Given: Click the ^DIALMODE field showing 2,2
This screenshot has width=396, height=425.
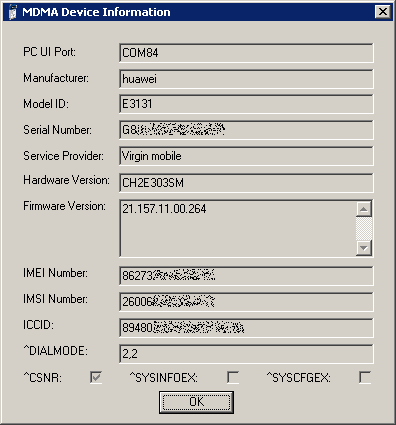Looking at the screenshot, I should pyautogui.click(x=246, y=354).
